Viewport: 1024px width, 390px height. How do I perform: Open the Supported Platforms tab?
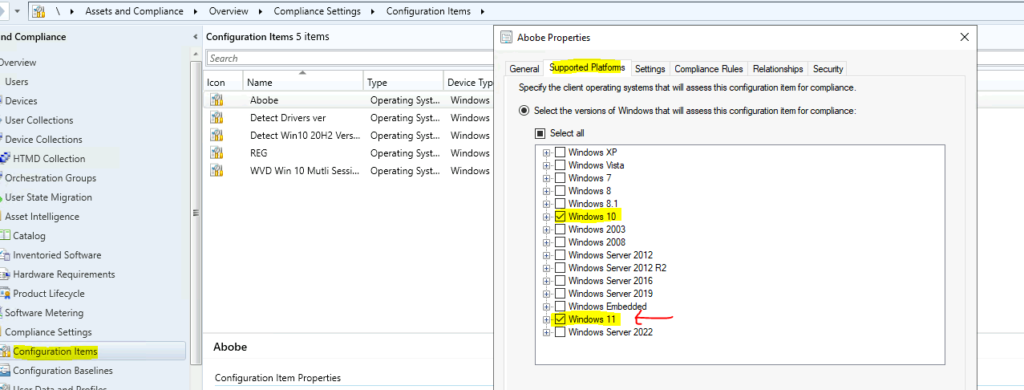tap(587, 67)
